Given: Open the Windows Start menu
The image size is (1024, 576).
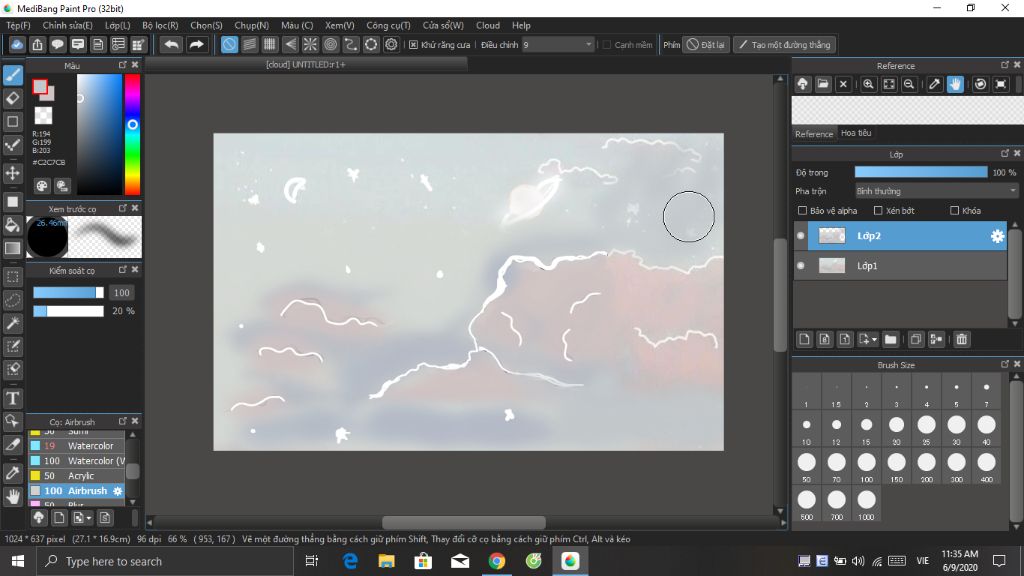Looking at the screenshot, I should (18, 561).
